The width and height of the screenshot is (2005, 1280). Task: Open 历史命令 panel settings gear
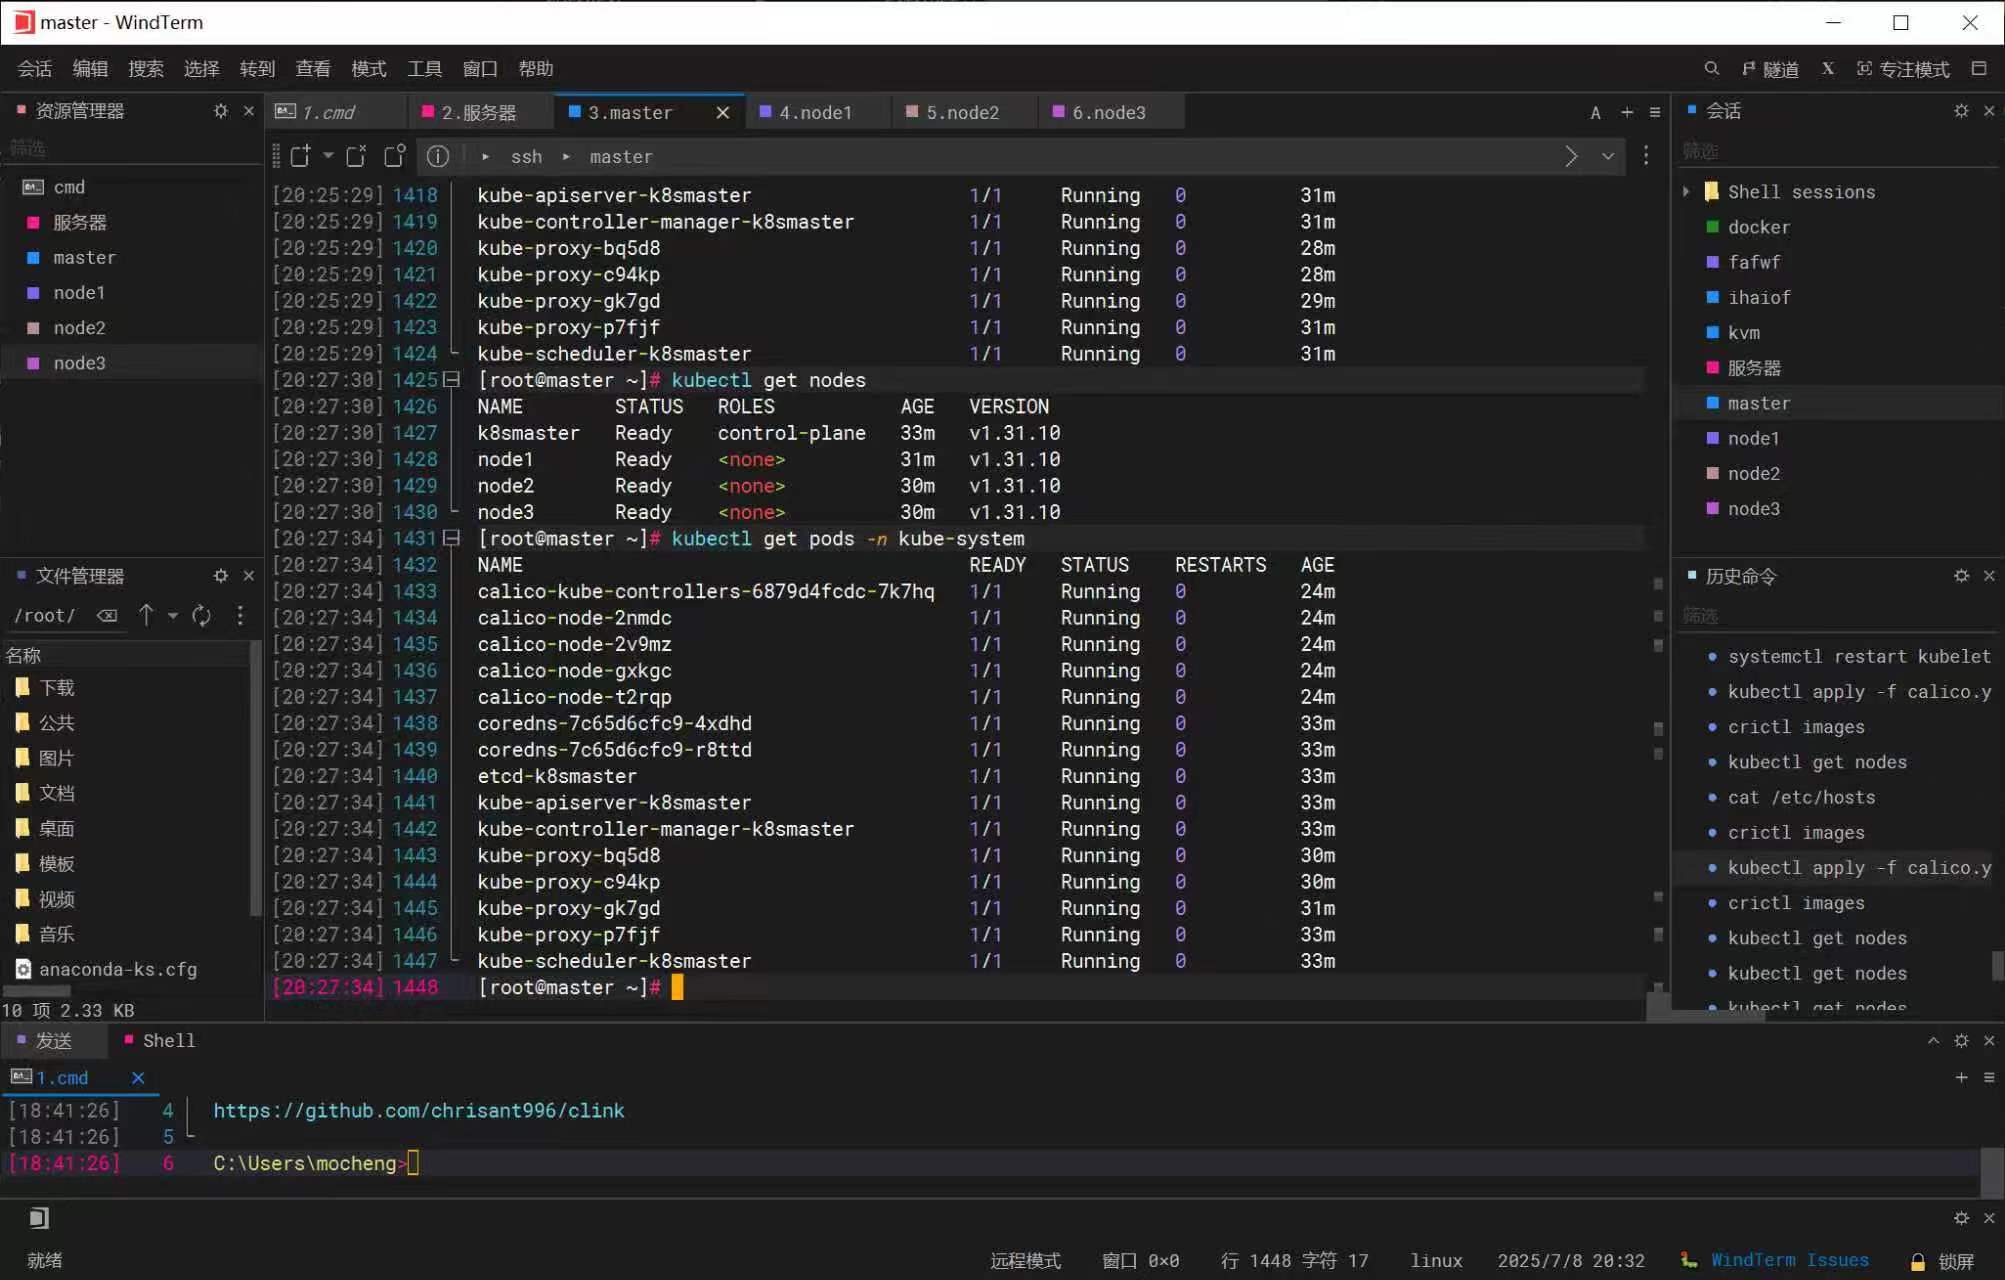pos(1961,575)
